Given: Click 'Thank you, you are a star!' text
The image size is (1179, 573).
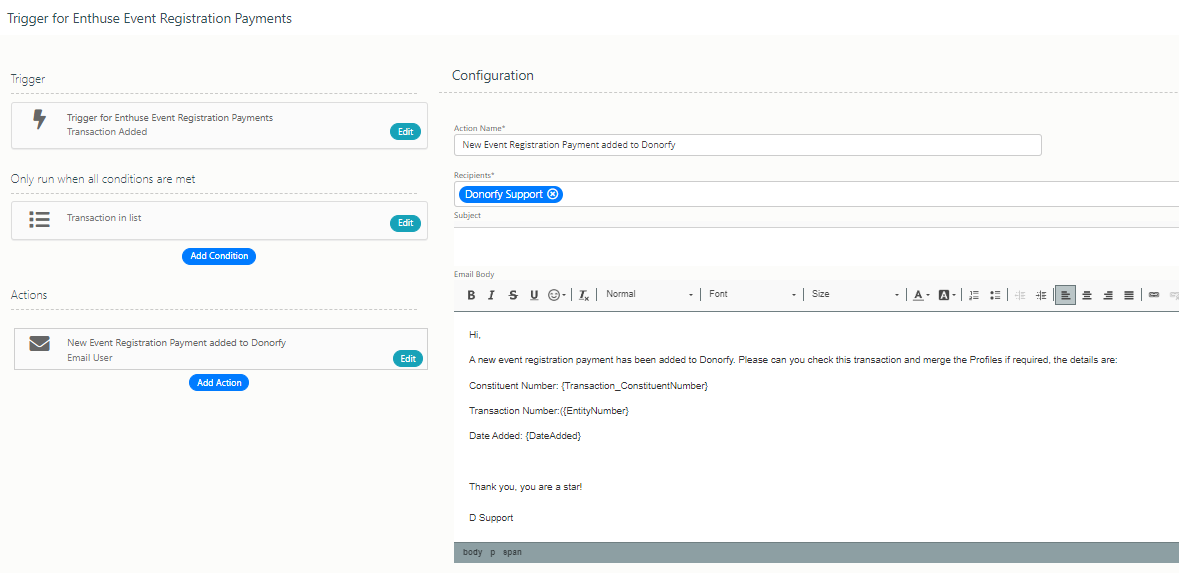Looking at the screenshot, I should [526, 487].
